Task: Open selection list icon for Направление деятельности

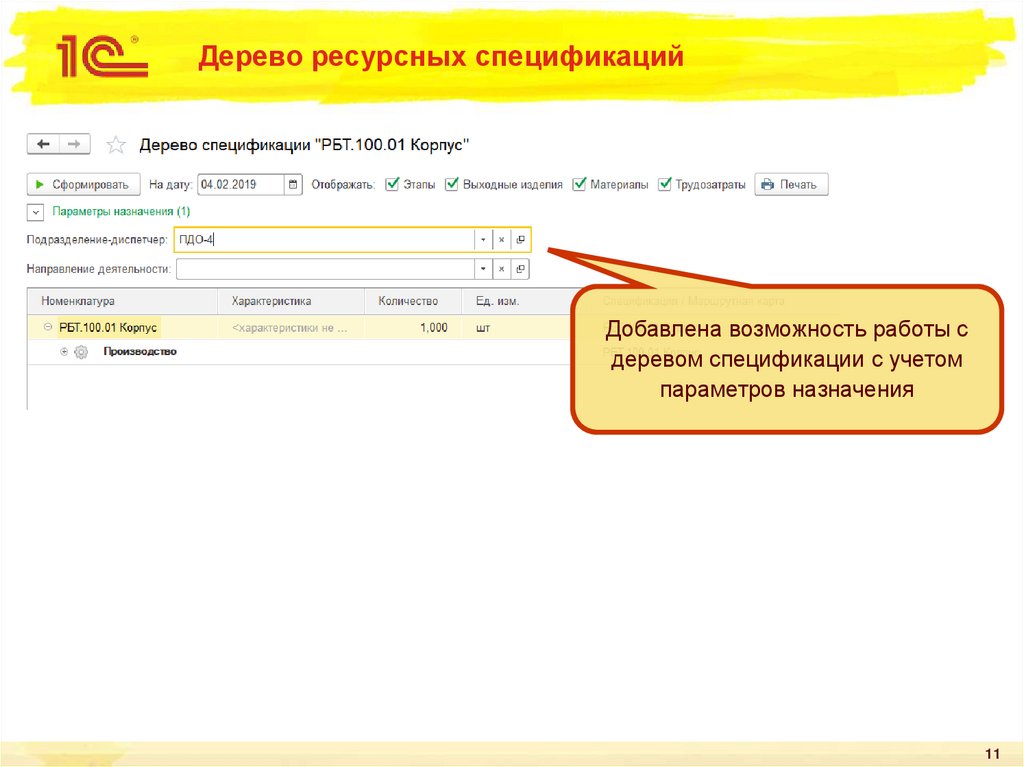Action: click(x=519, y=268)
